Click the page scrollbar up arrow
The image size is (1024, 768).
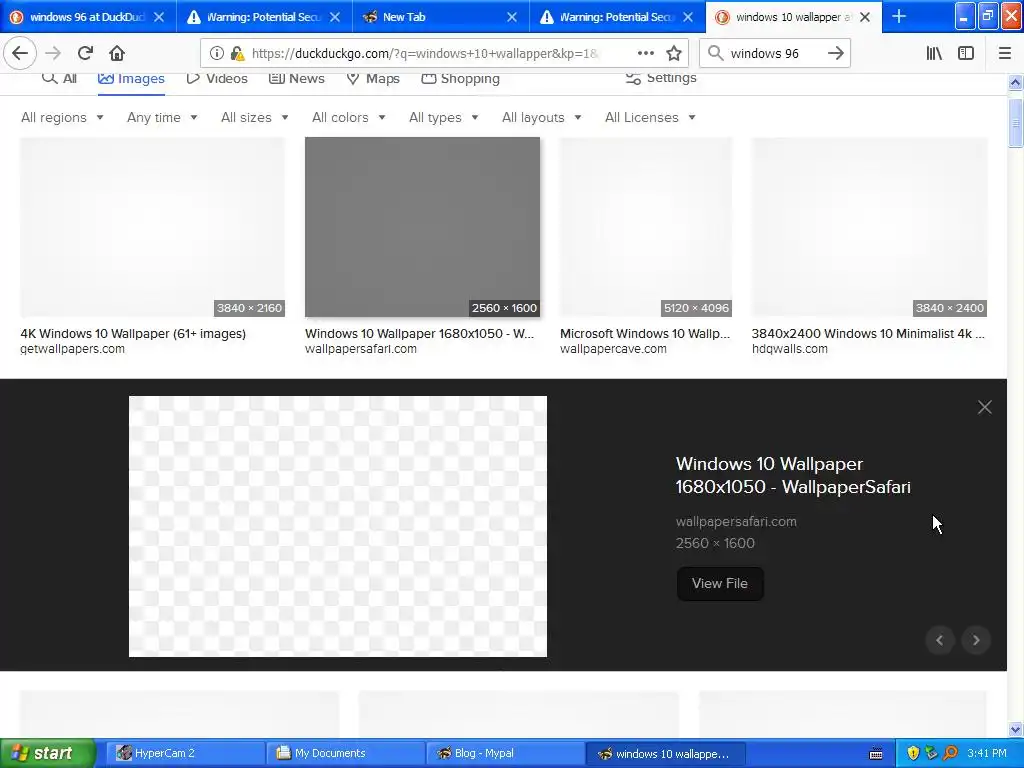(x=1015, y=82)
